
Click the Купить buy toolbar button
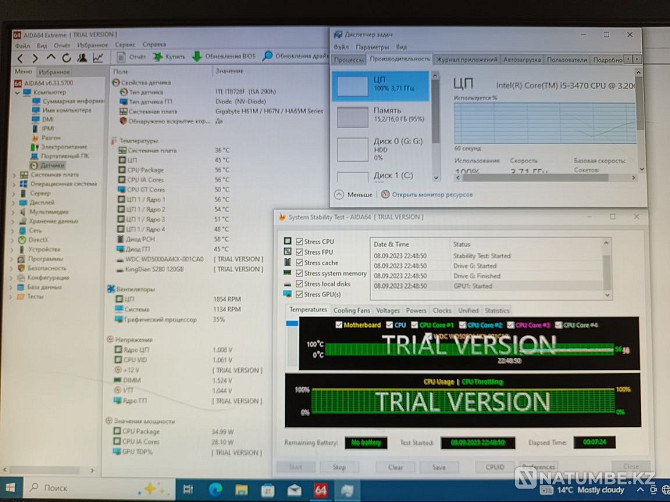coord(169,57)
